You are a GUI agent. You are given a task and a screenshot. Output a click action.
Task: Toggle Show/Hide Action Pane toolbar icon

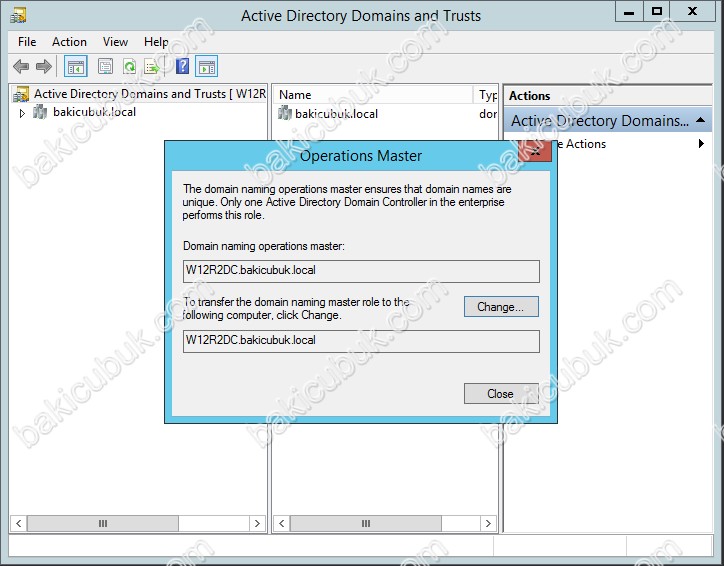click(x=207, y=67)
